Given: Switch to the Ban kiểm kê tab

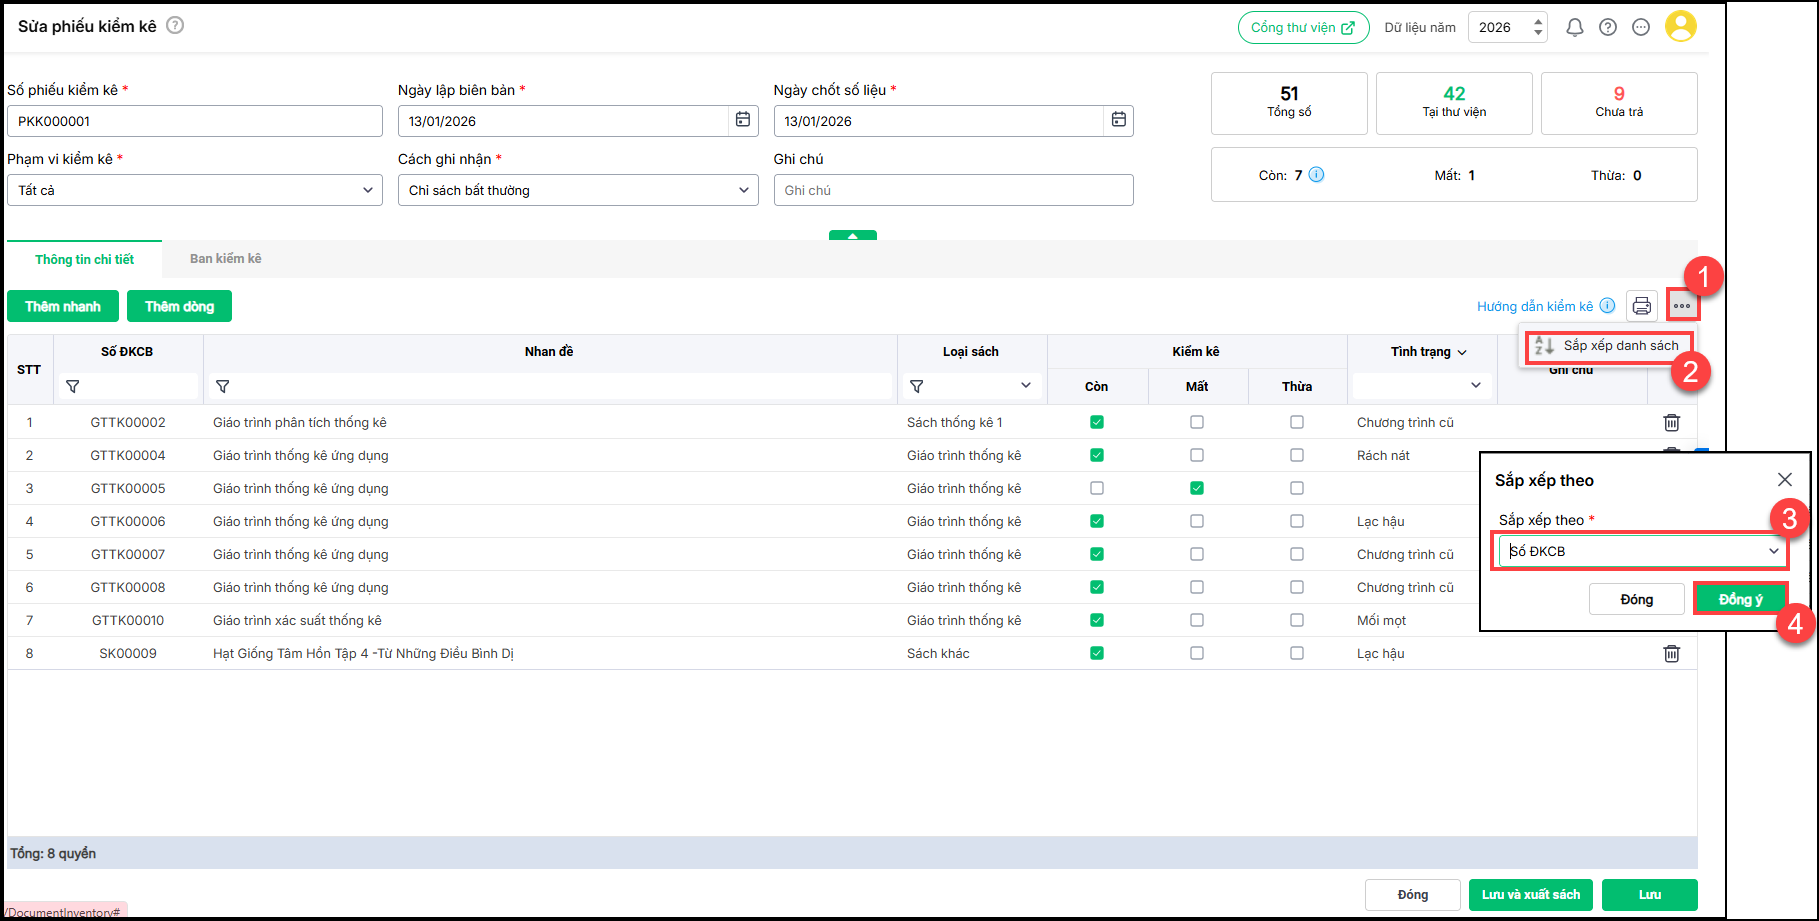Looking at the screenshot, I should [x=226, y=259].
